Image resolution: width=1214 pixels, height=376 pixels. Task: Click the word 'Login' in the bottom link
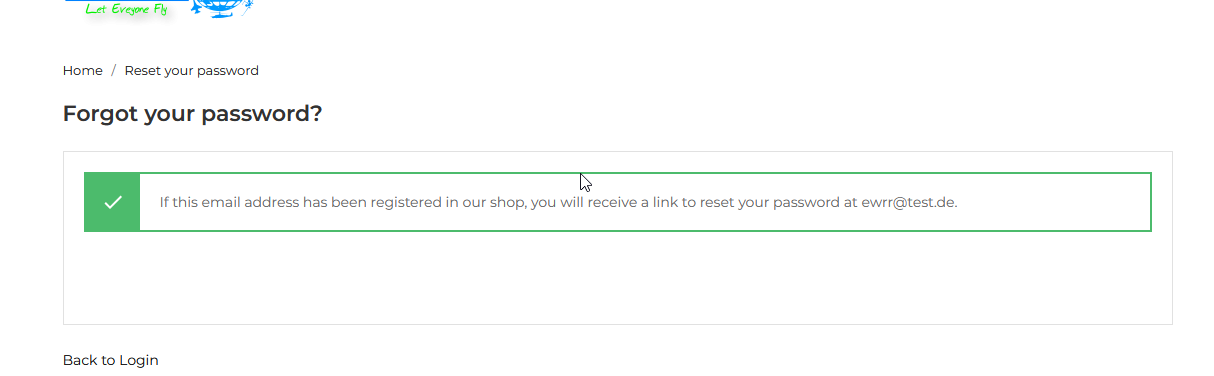coord(139,360)
